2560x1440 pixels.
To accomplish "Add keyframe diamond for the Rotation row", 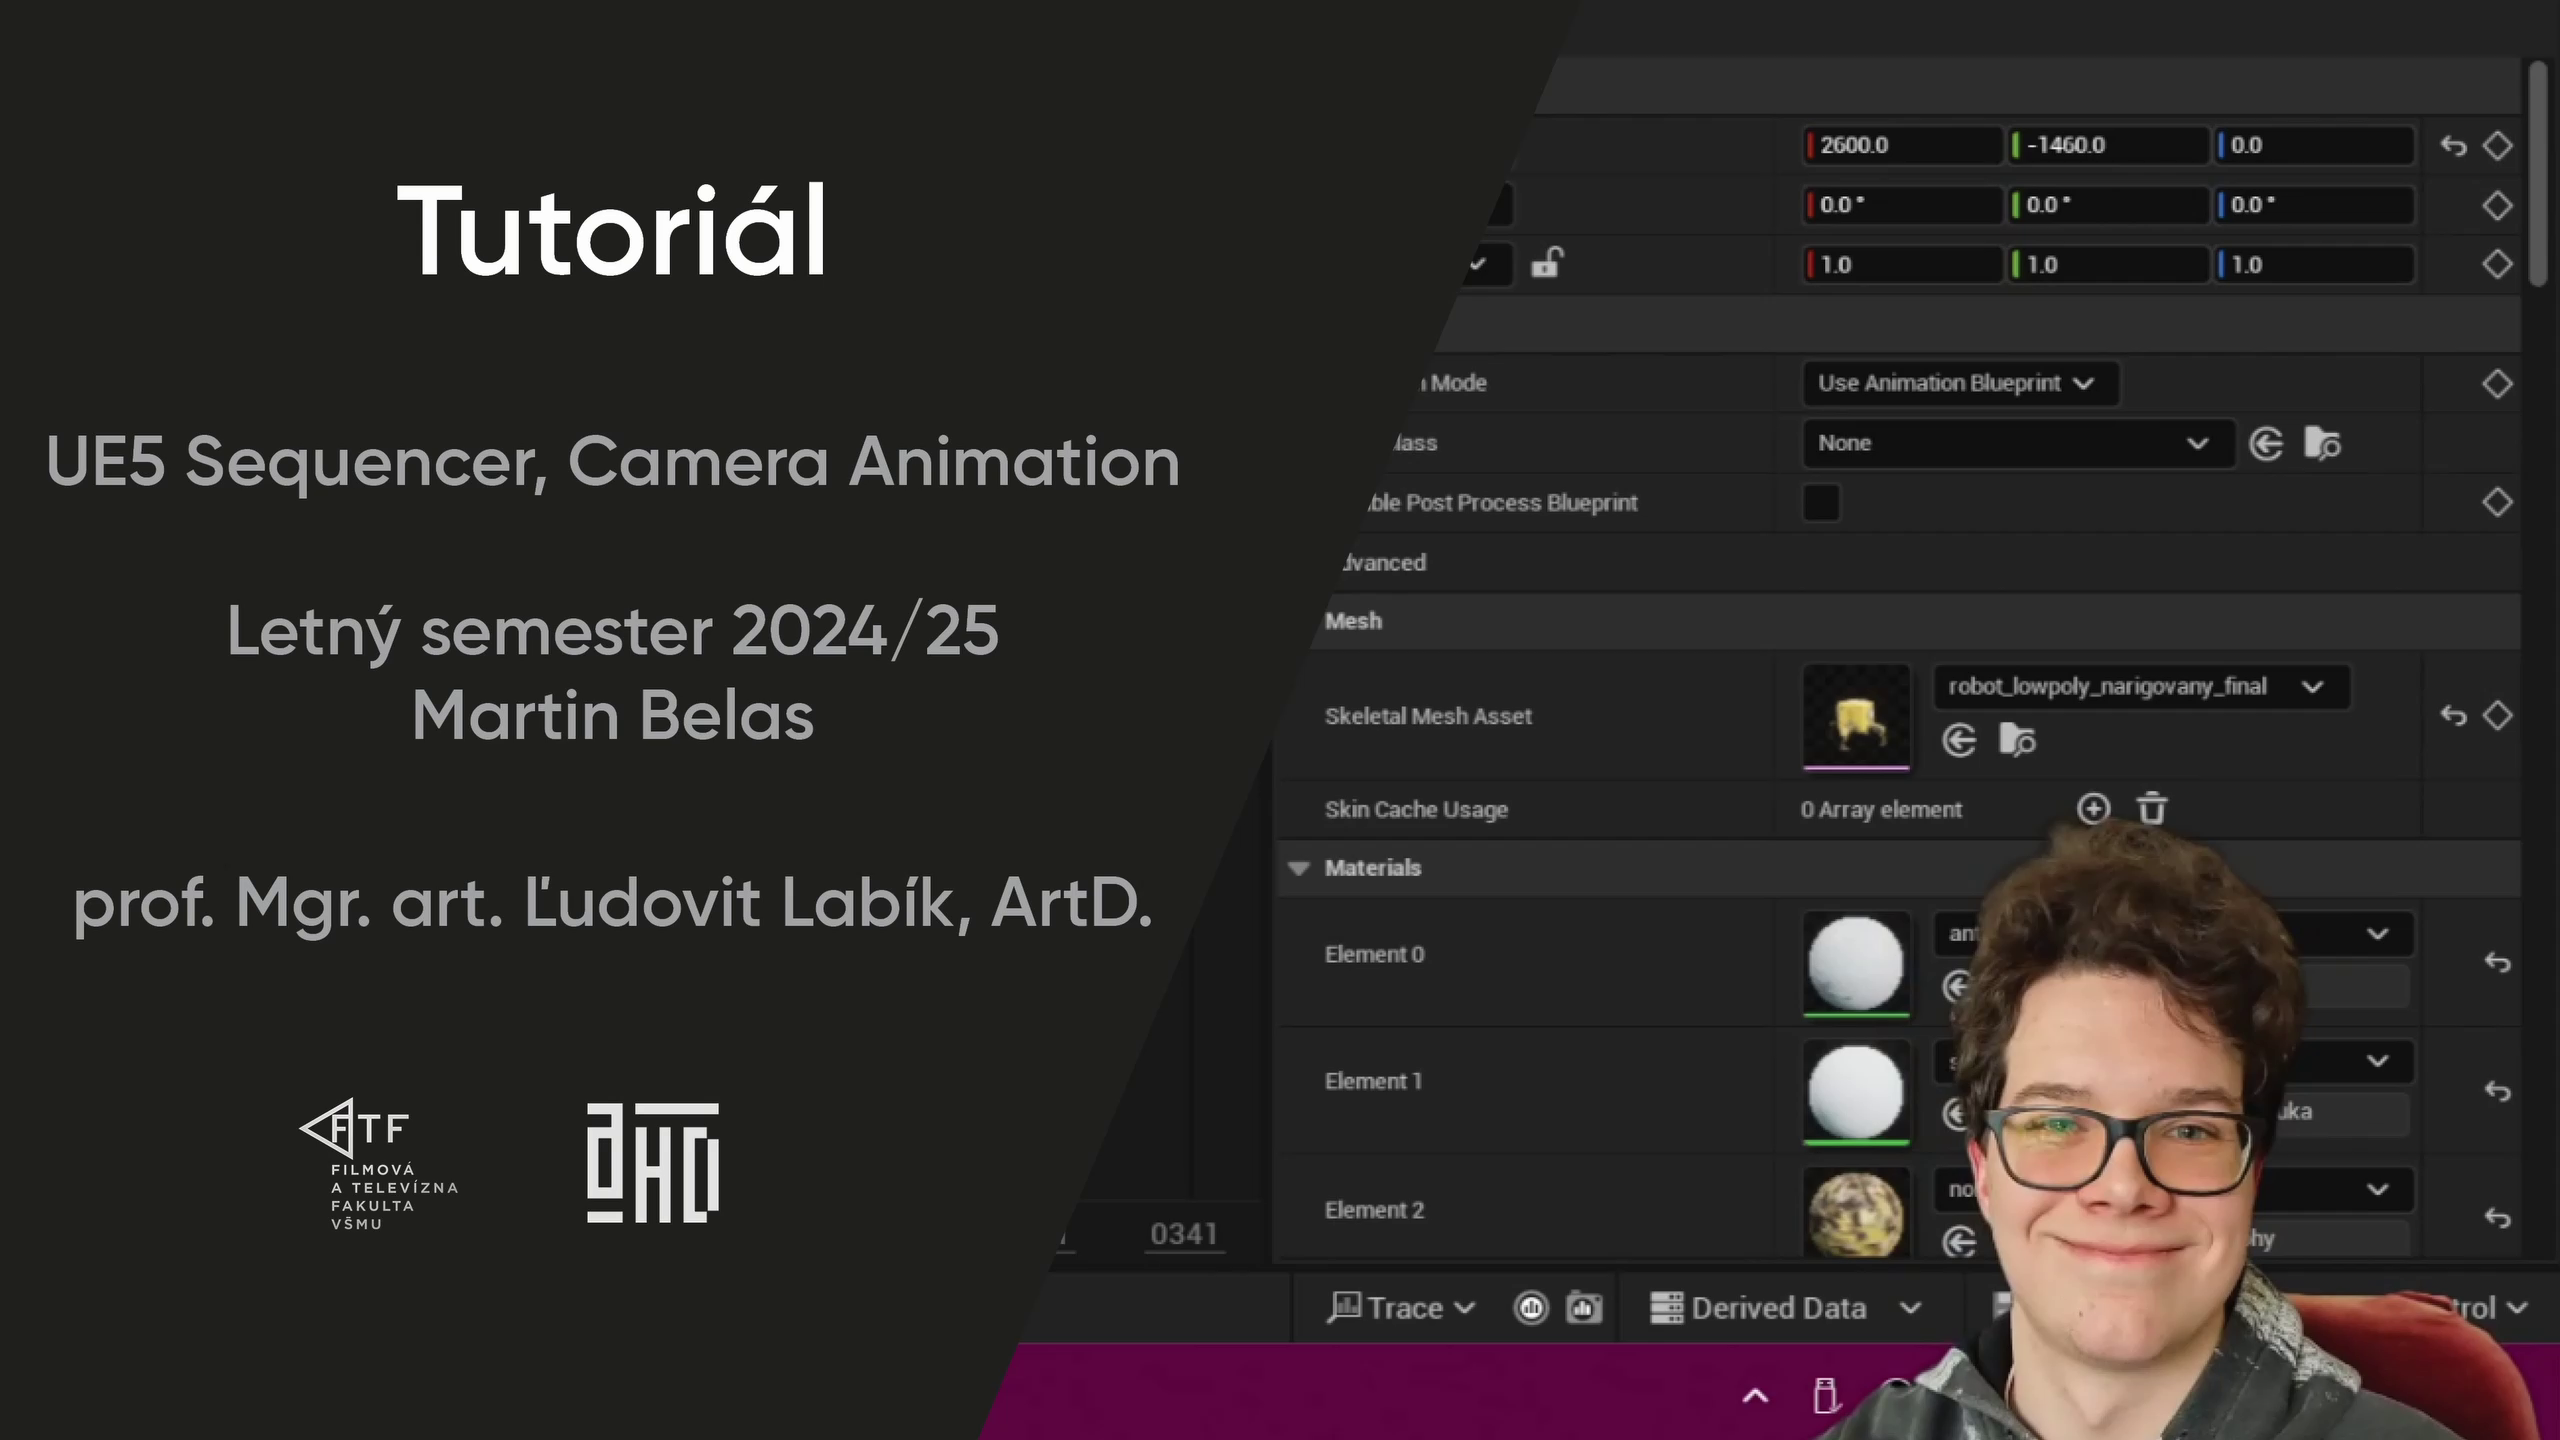I will (2497, 206).
